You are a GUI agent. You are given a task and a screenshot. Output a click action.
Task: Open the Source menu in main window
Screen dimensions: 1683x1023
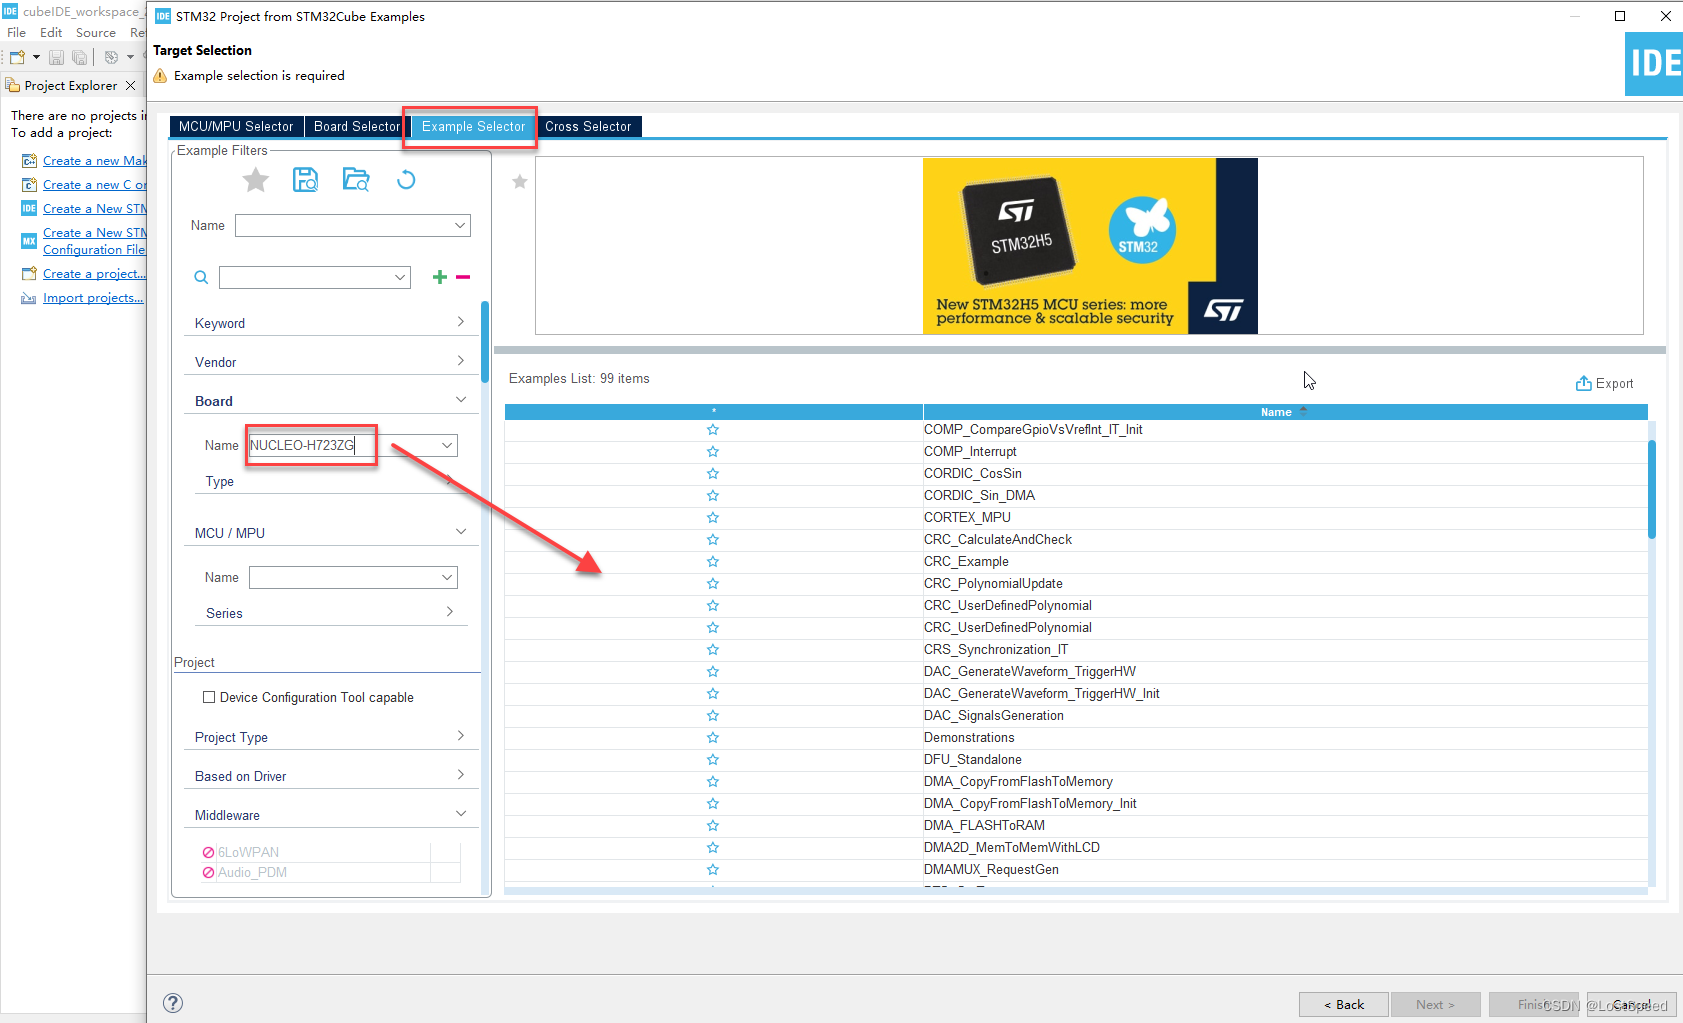tap(96, 32)
